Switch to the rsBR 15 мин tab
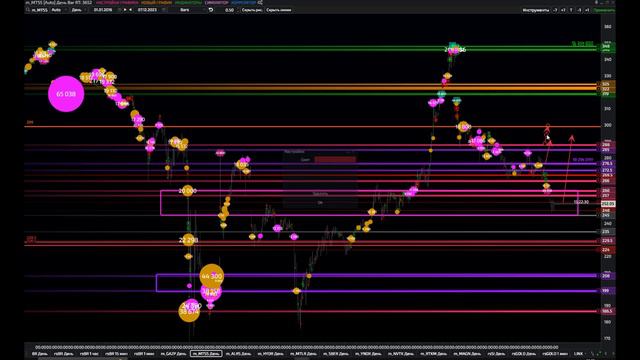 [x=116, y=354]
